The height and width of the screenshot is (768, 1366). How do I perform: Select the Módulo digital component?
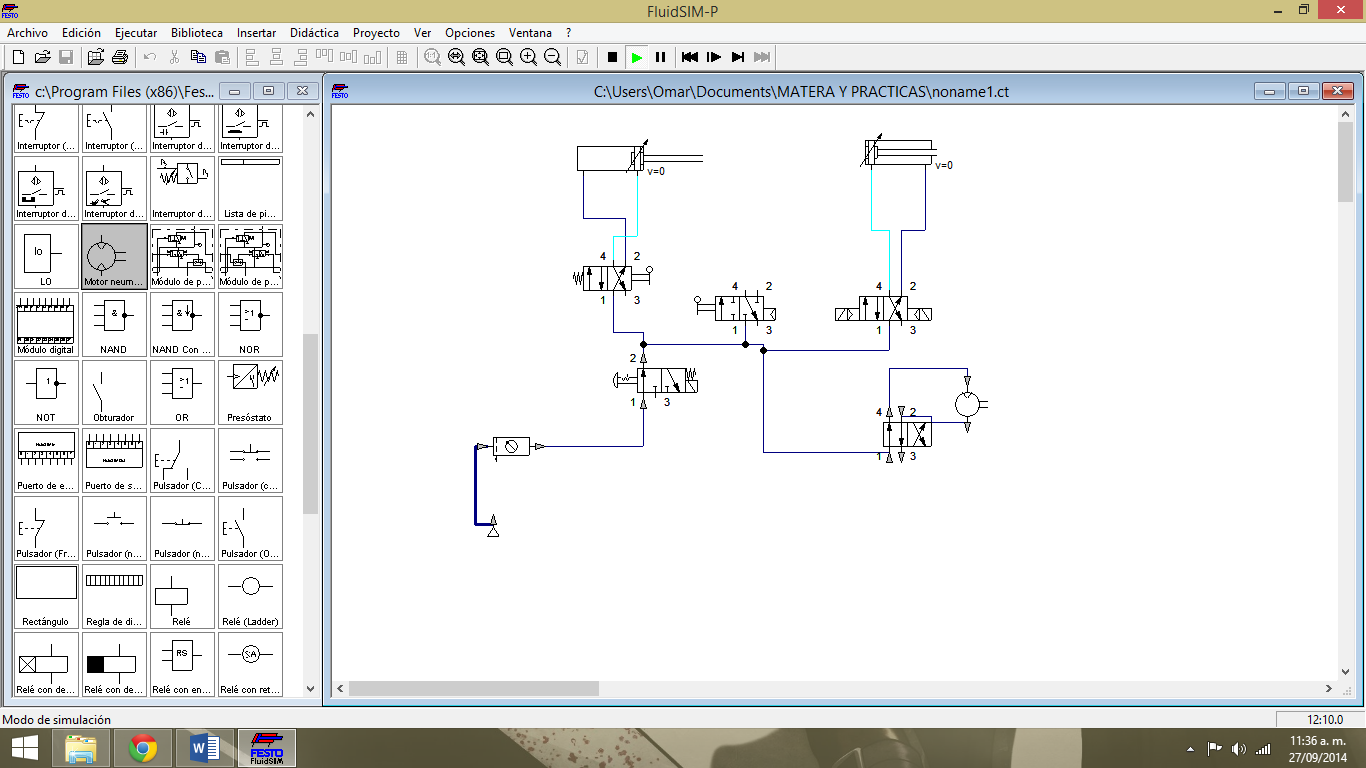pos(45,324)
